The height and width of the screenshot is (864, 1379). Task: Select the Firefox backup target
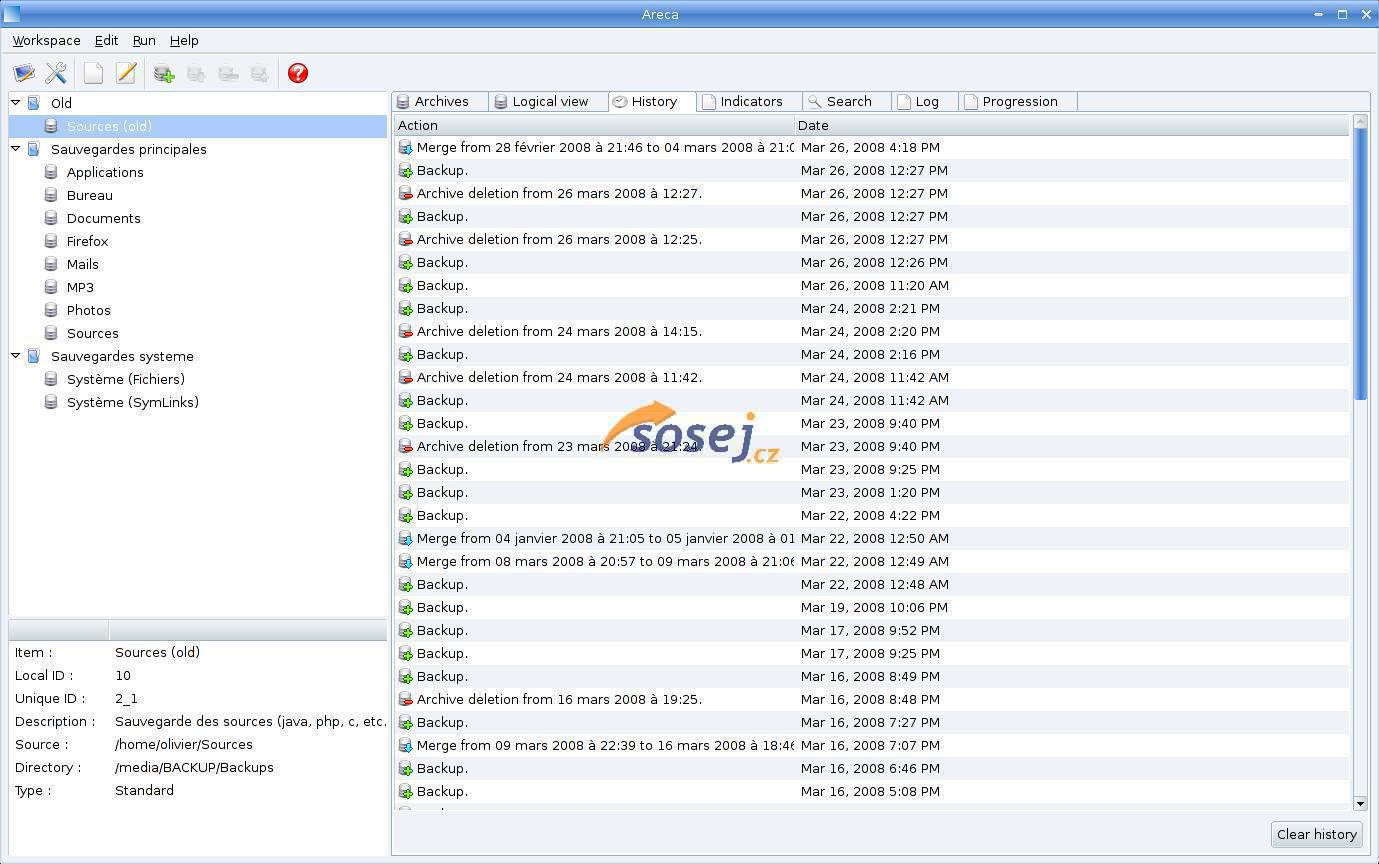coord(87,241)
